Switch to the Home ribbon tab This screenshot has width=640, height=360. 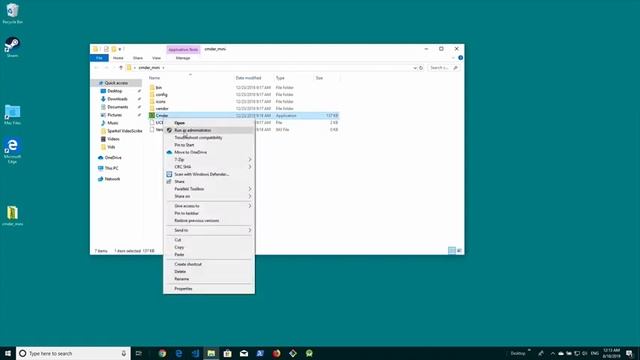(x=118, y=58)
